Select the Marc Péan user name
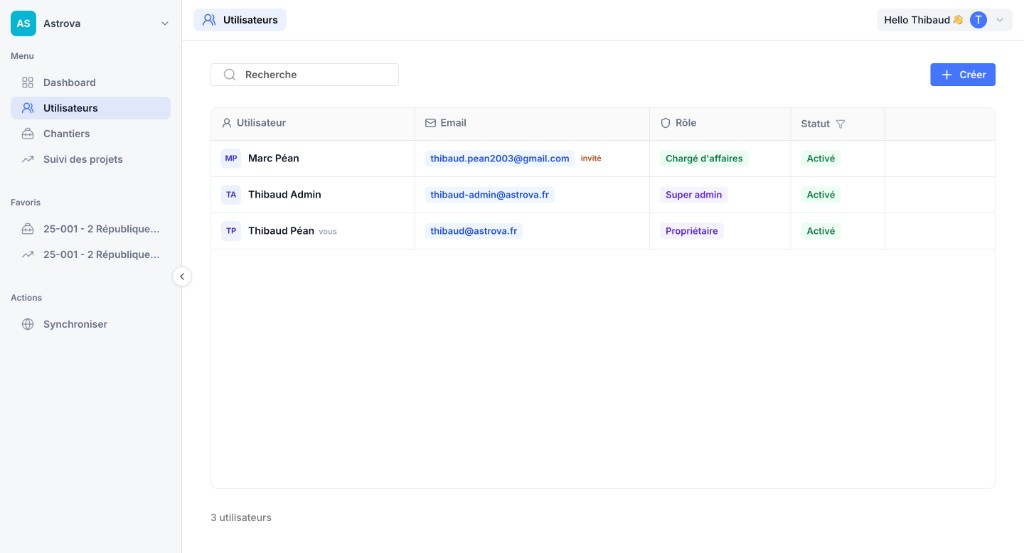 coord(274,159)
